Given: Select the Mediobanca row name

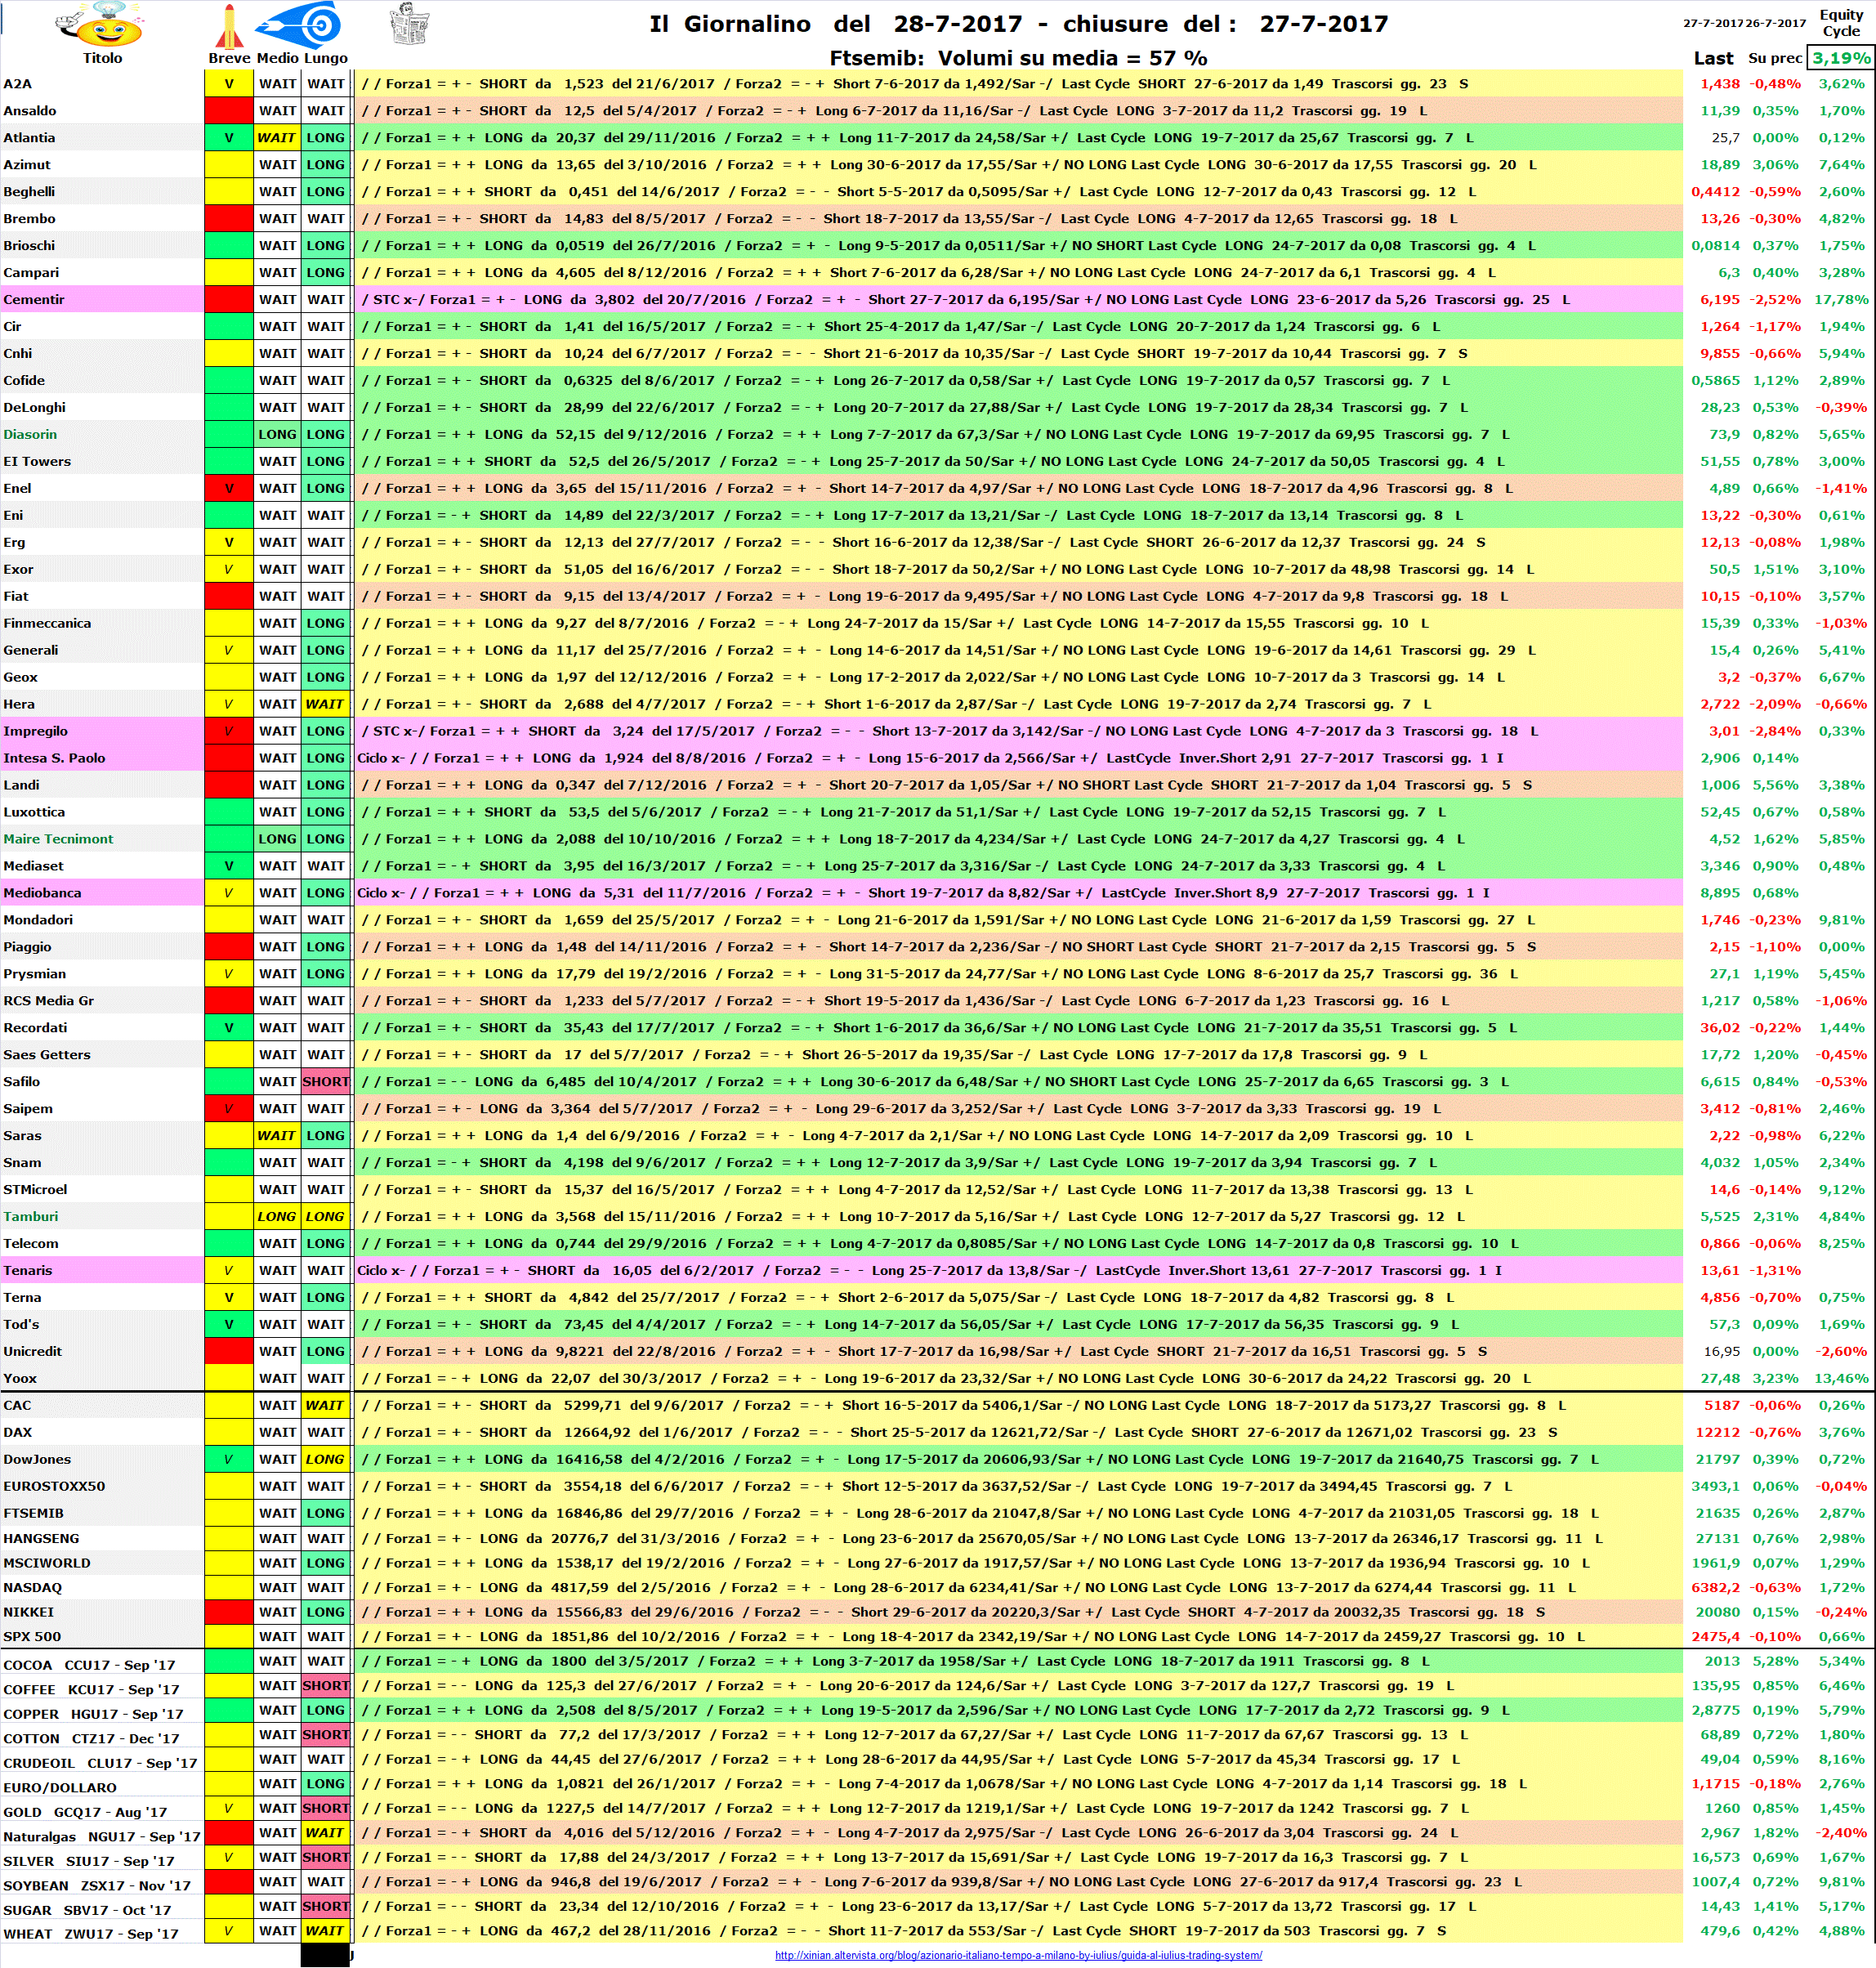Looking at the screenshot, I should [x=42, y=894].
